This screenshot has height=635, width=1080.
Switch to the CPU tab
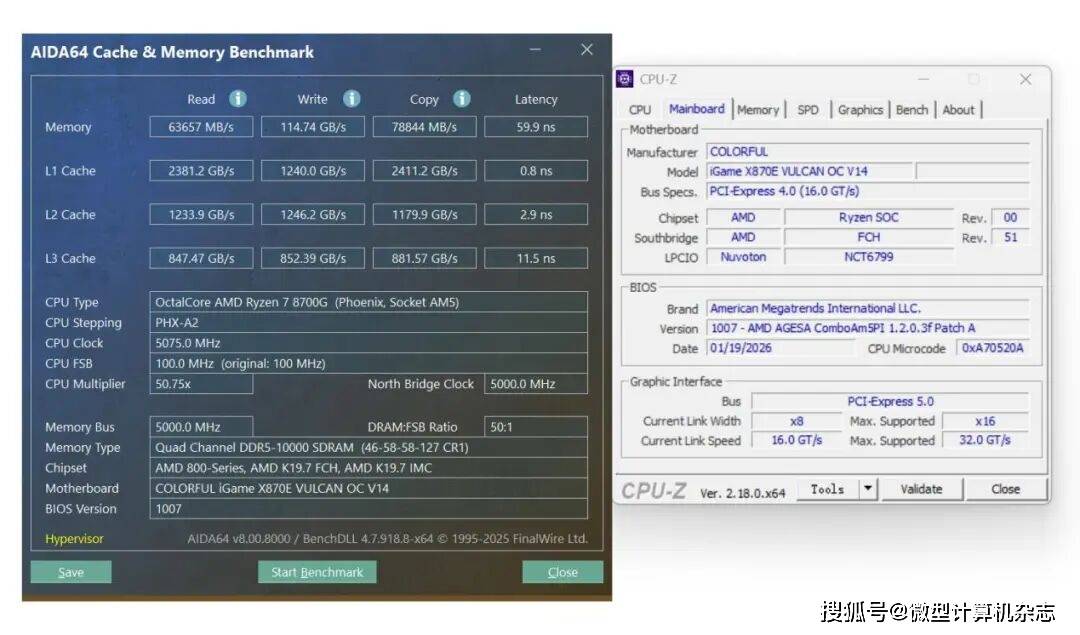click(640, 110)
